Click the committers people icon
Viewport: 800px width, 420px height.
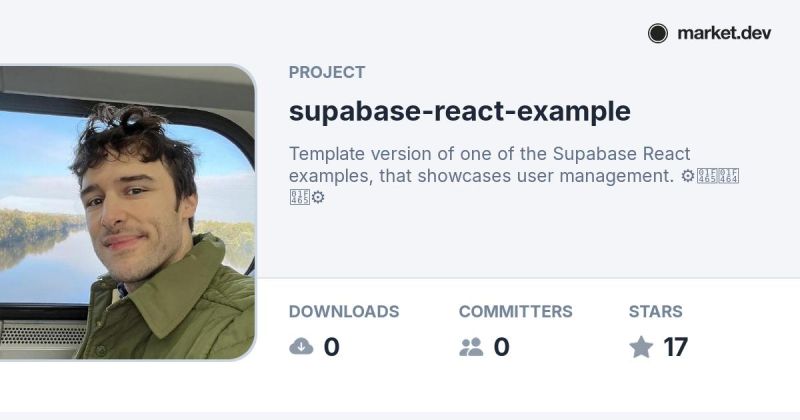click(471, 347)
